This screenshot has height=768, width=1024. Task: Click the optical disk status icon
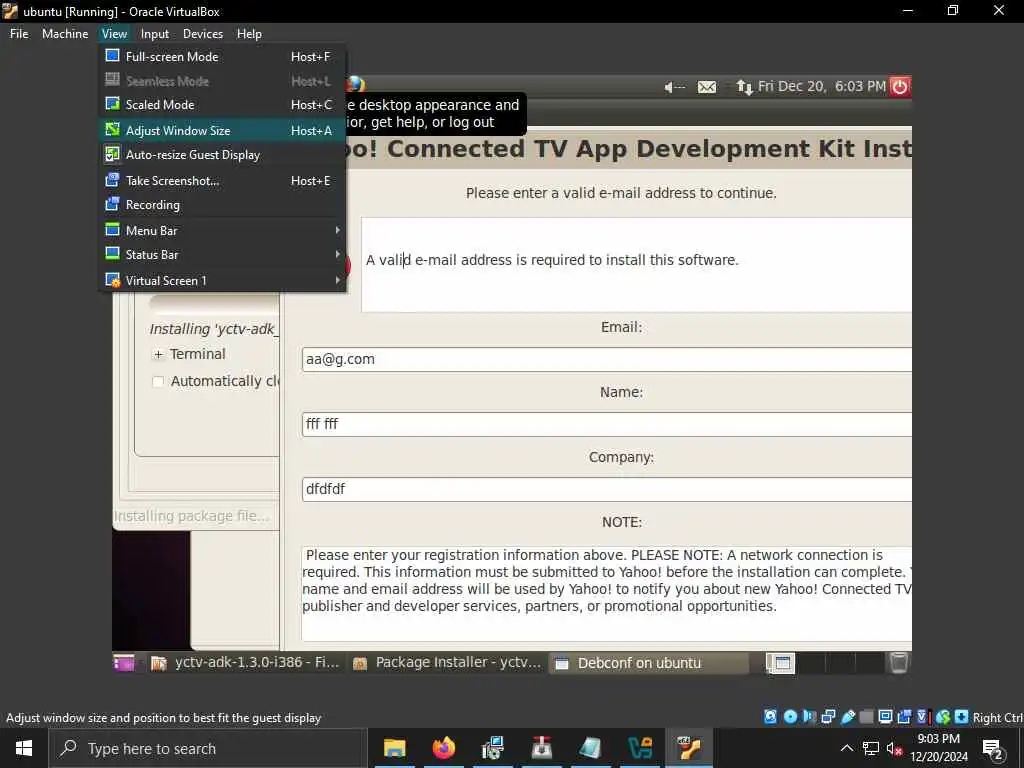coord(790,717)
